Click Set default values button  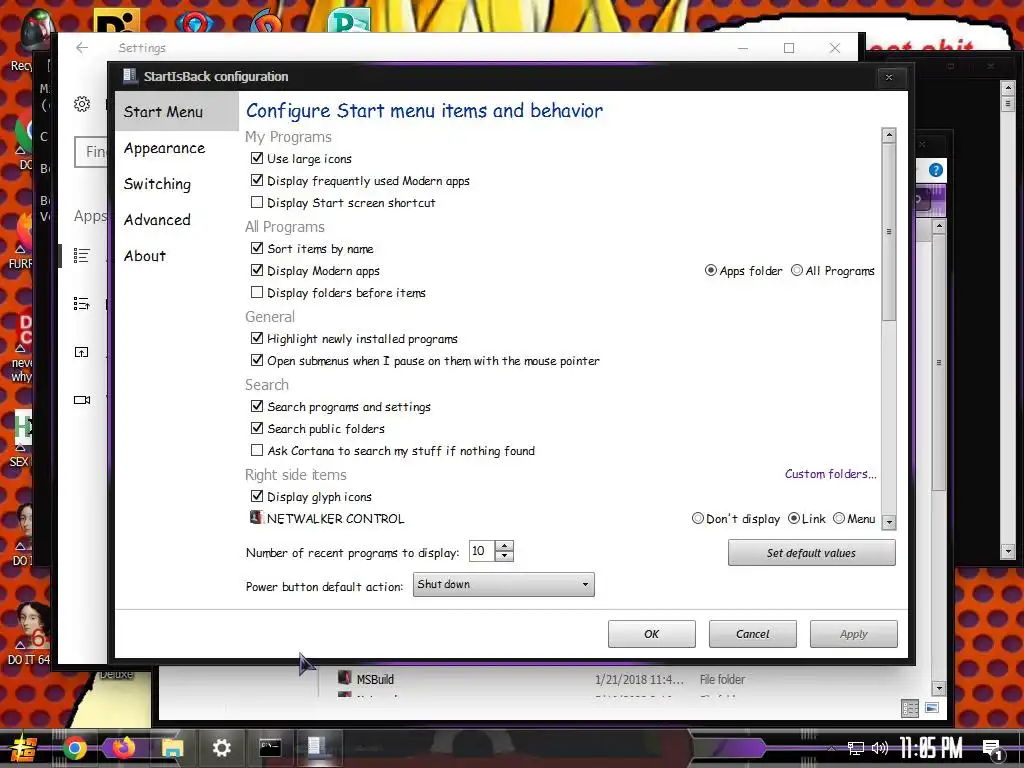coord(811,553)
